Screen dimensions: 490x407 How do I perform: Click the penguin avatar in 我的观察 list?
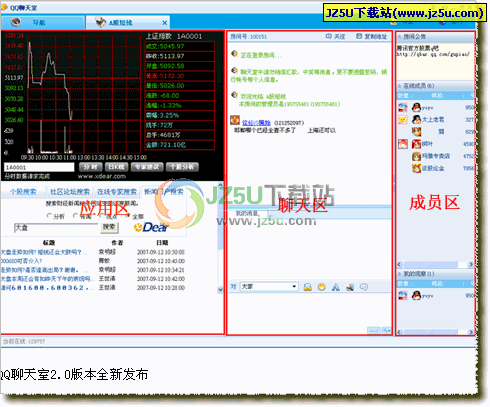click(x=416, y=295)
